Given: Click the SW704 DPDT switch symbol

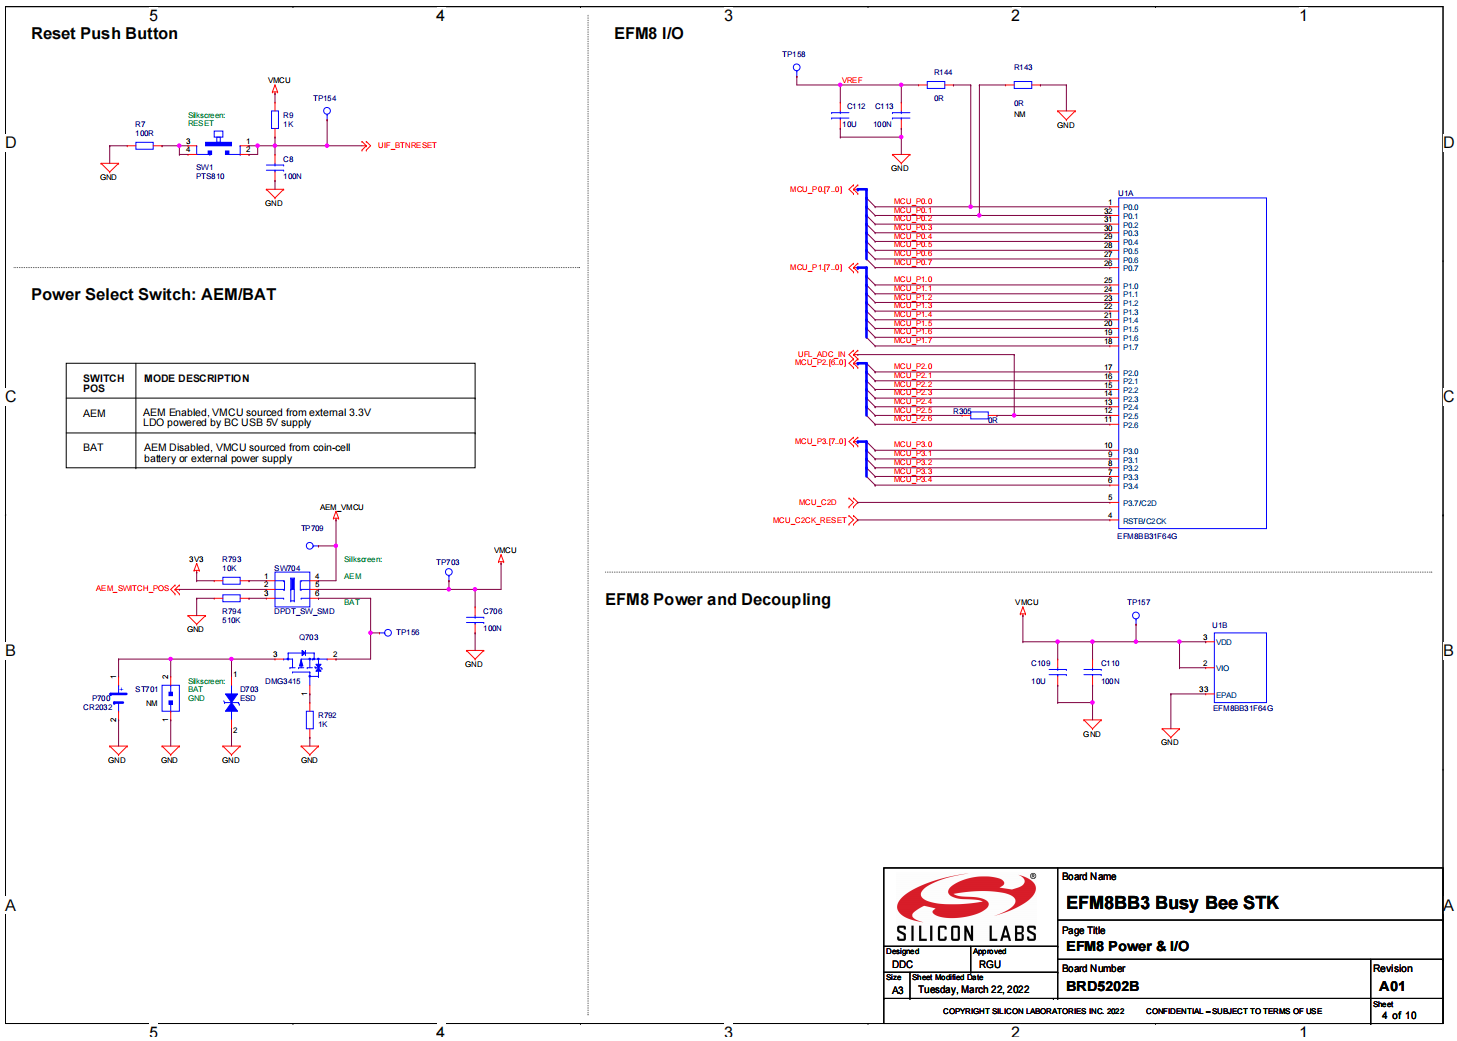Looking at the screenshot, I should point(292,587).
